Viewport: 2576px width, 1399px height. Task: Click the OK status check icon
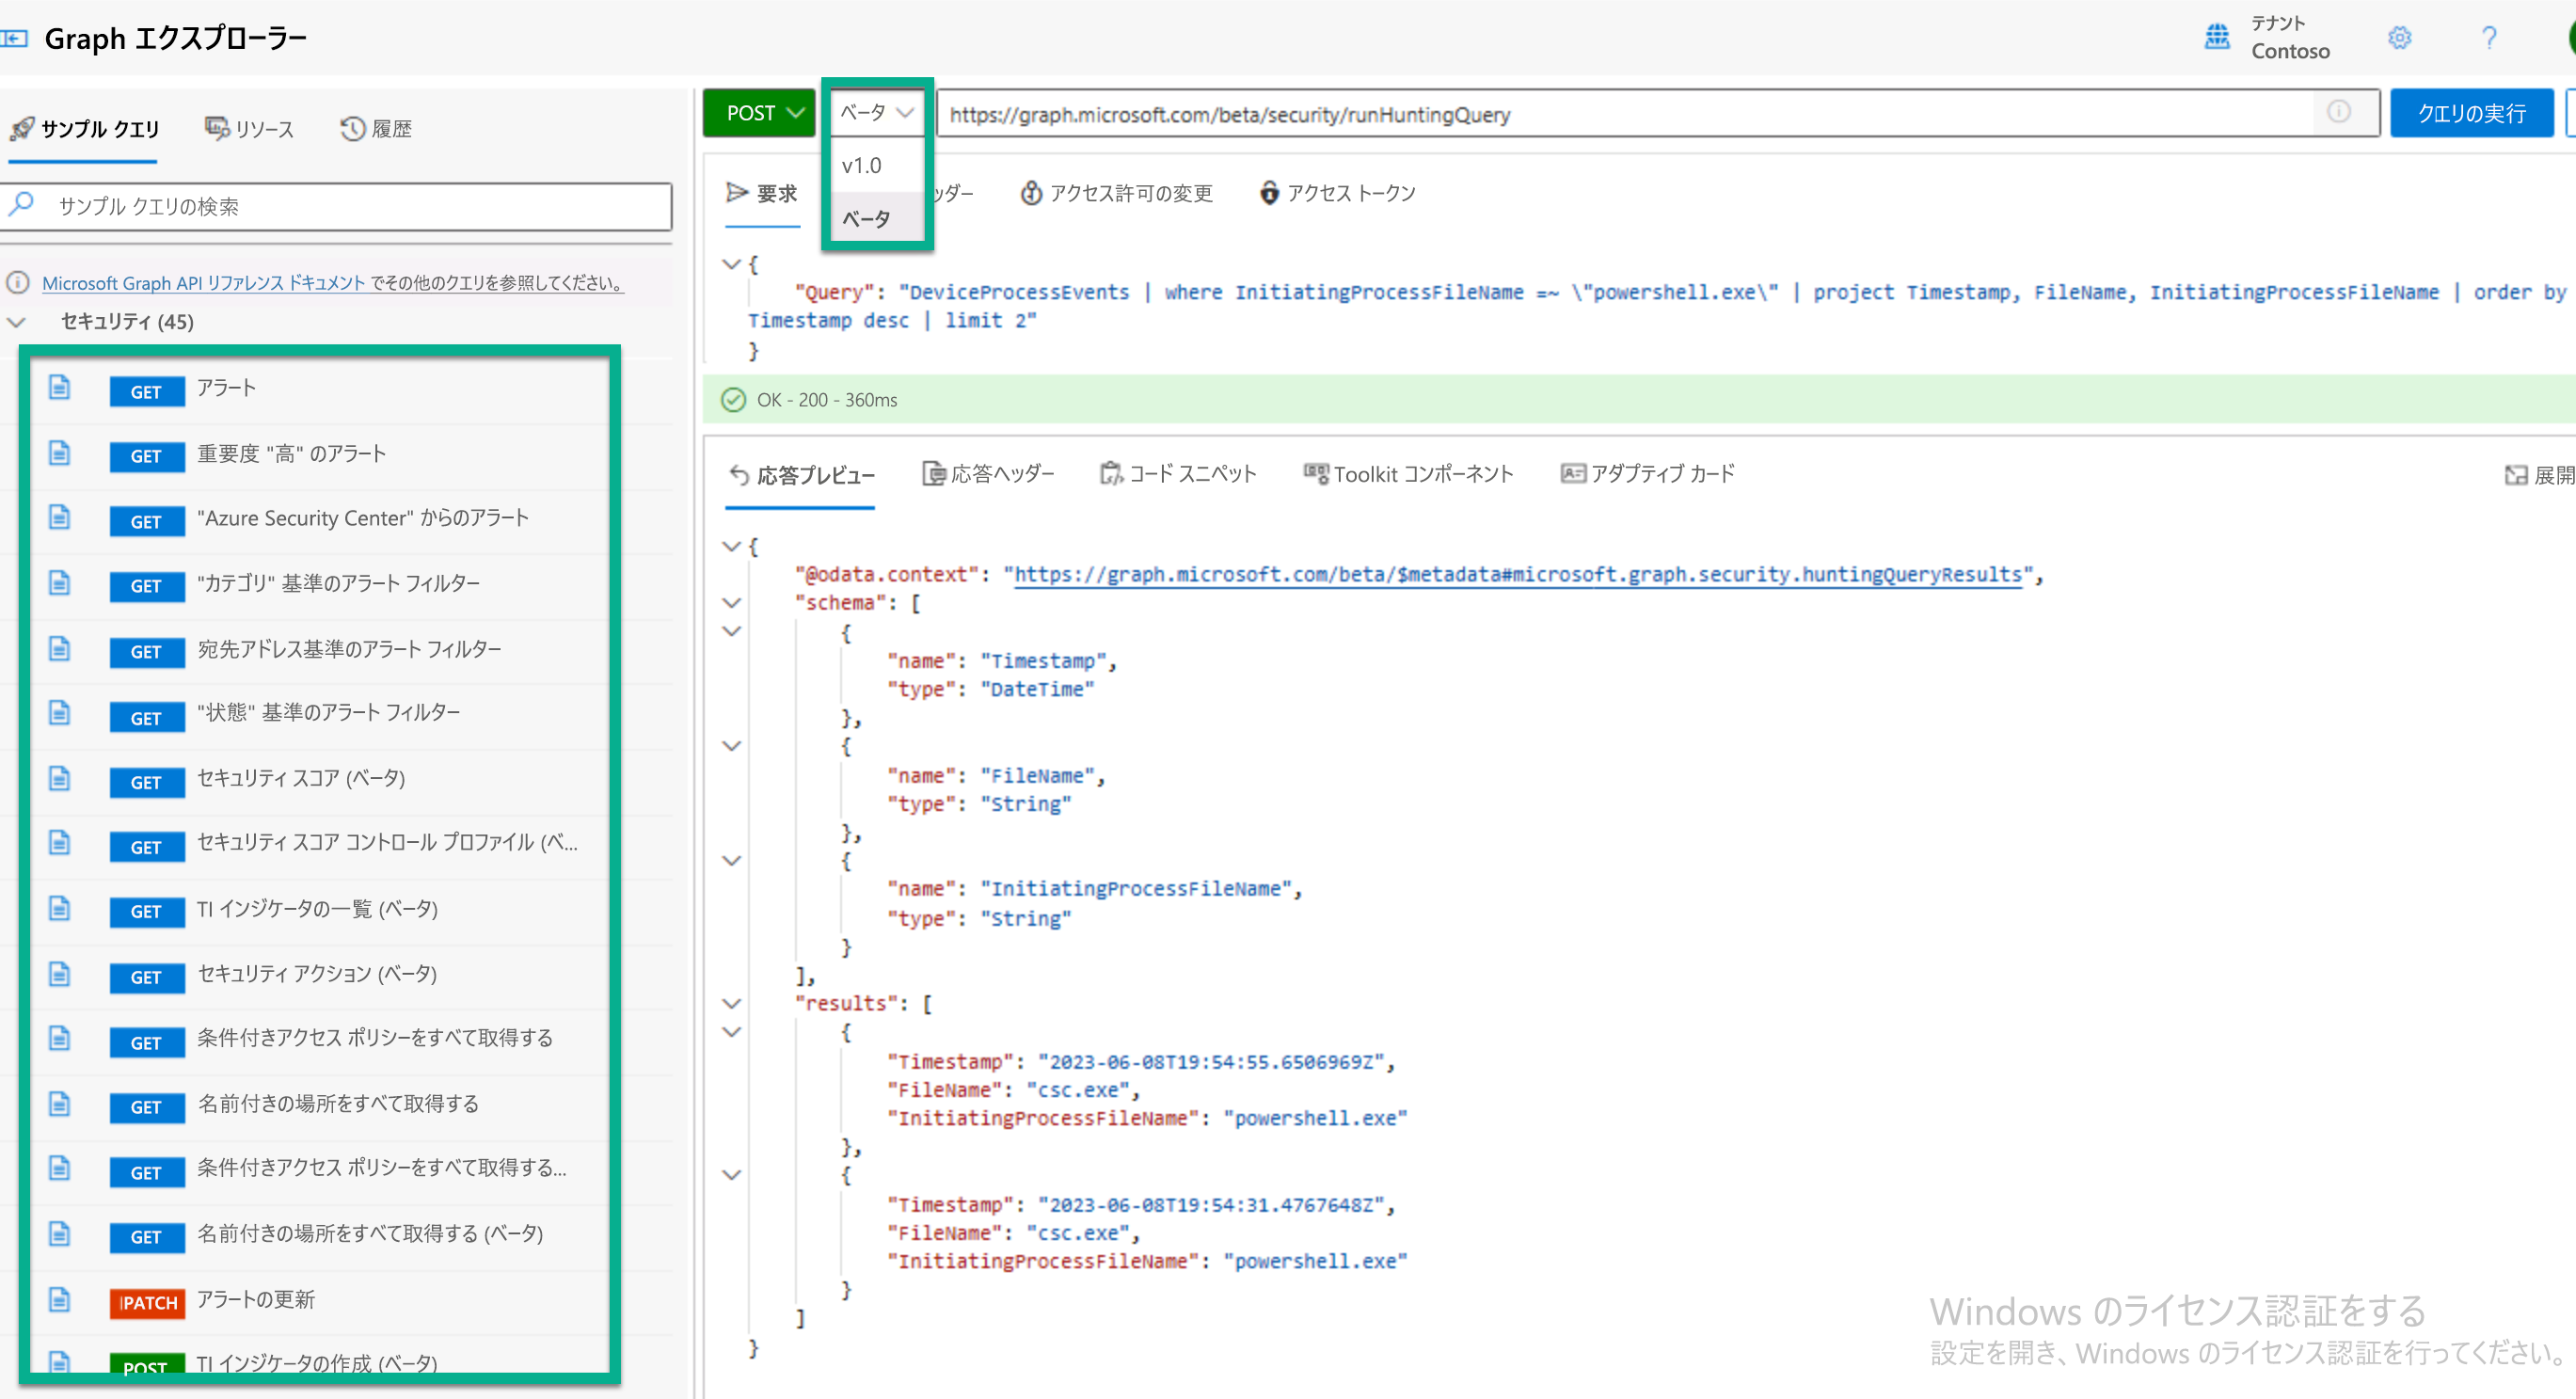[733, 400]
